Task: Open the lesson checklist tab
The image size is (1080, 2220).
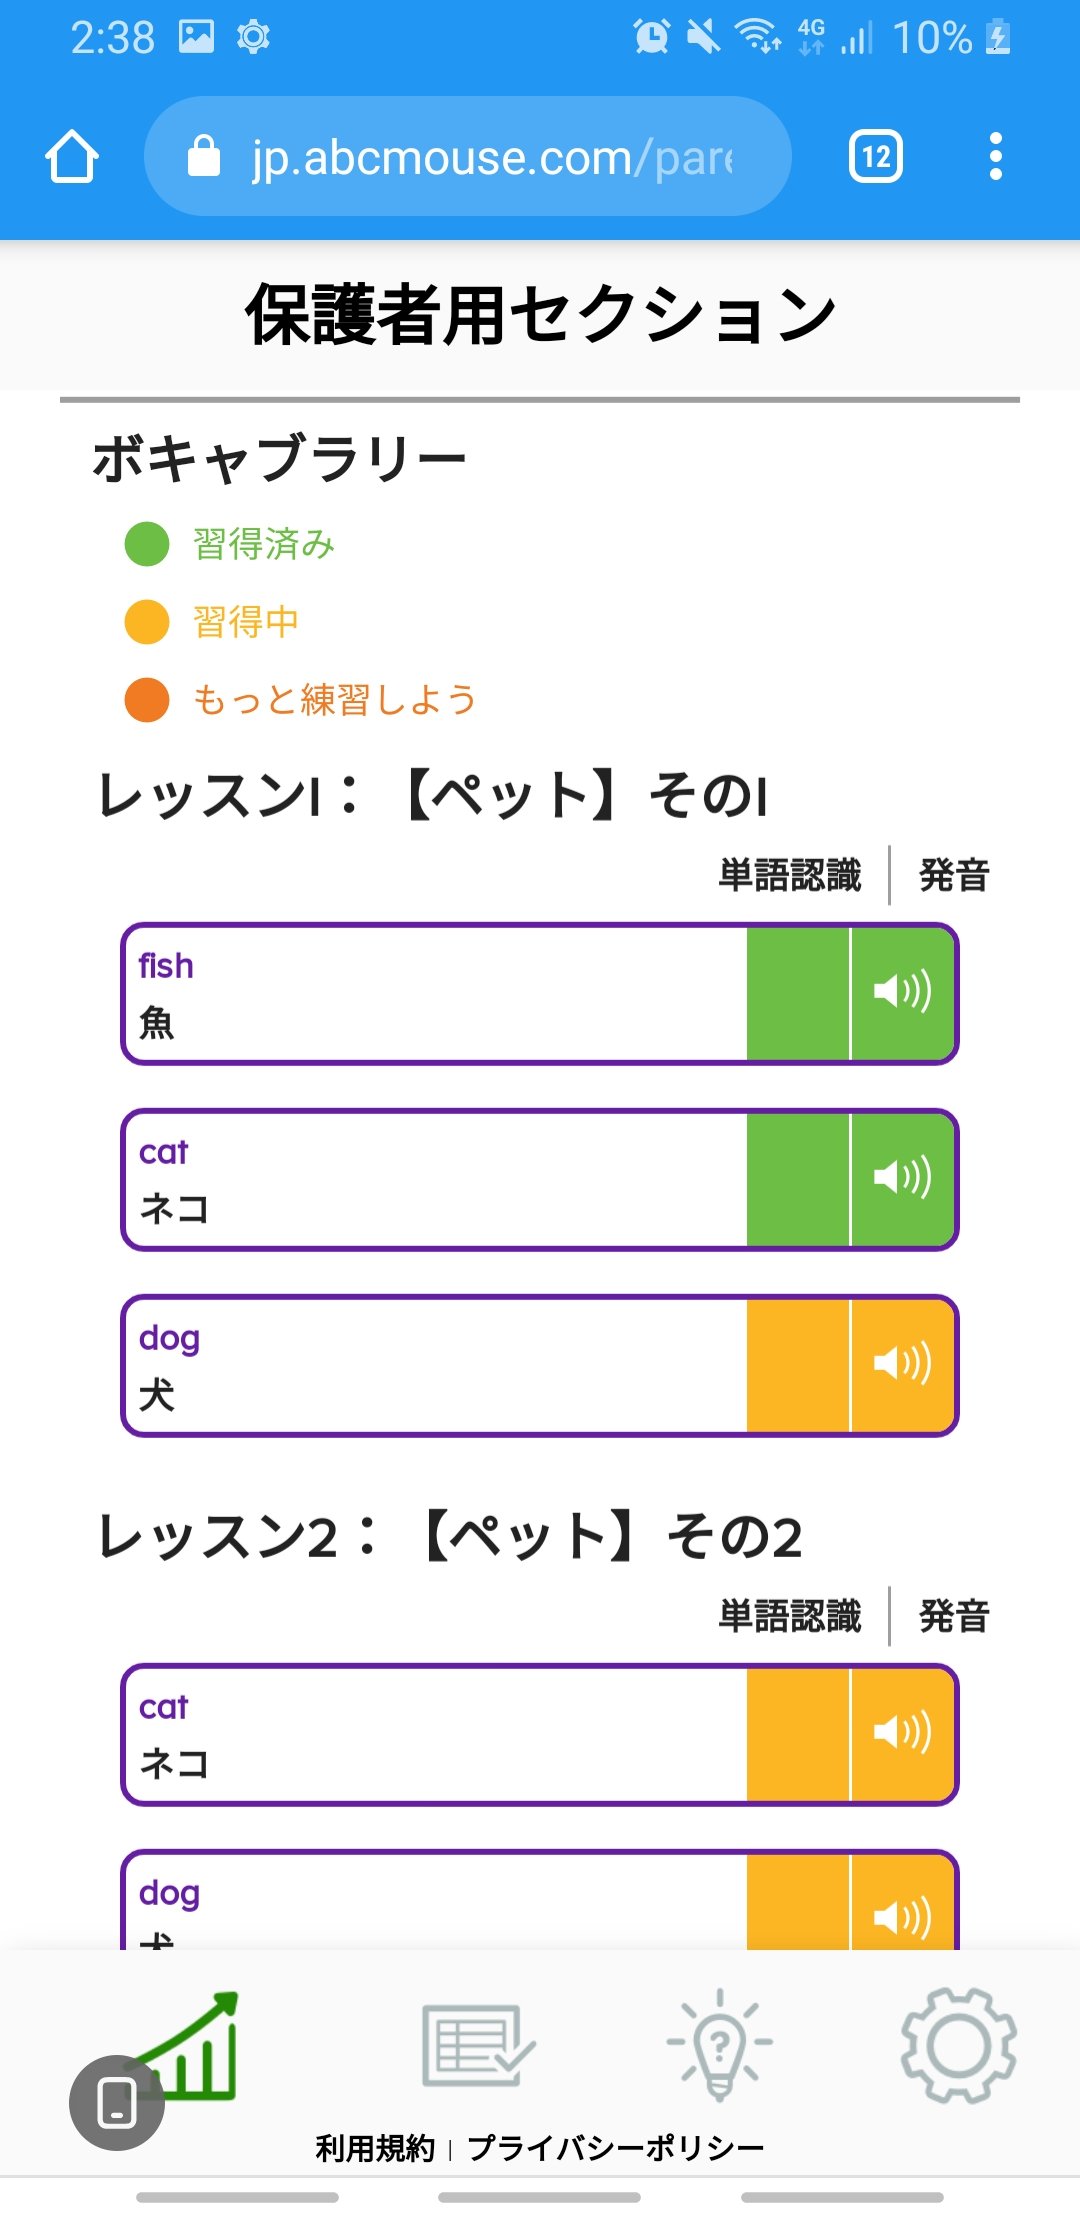Action: pyautogui.click(x=478, y=2044)
